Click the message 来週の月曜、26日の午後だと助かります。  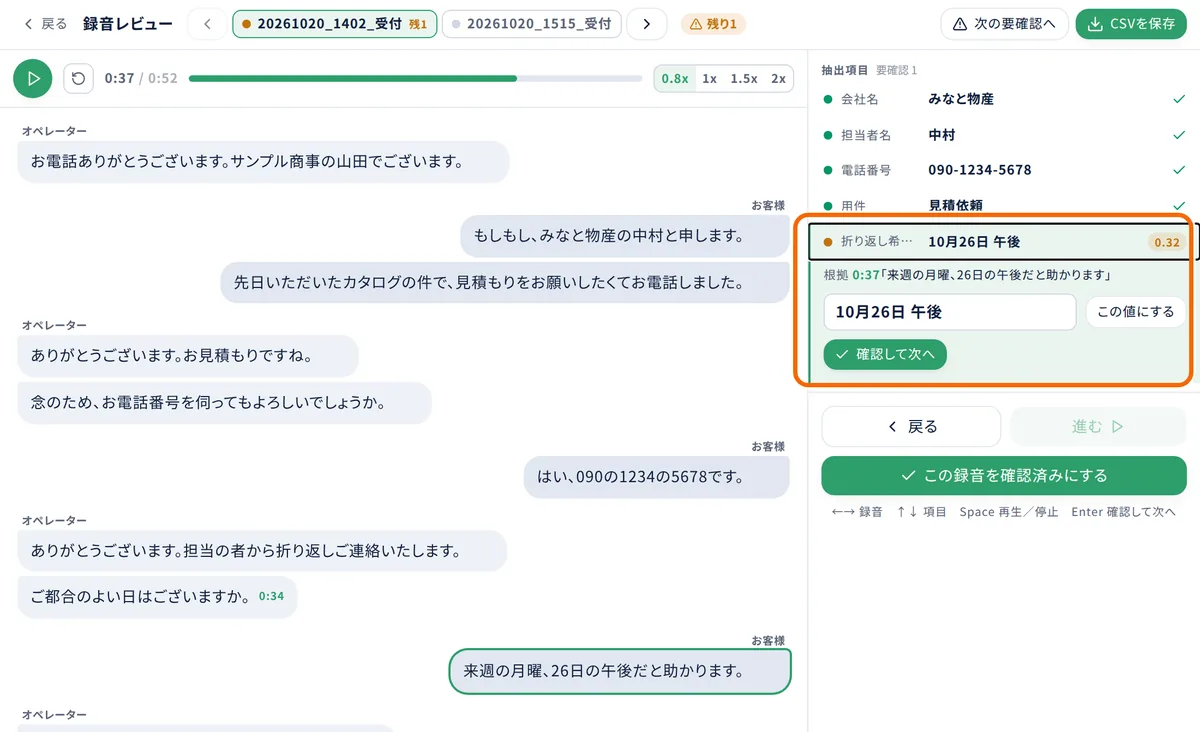point(620,671)
